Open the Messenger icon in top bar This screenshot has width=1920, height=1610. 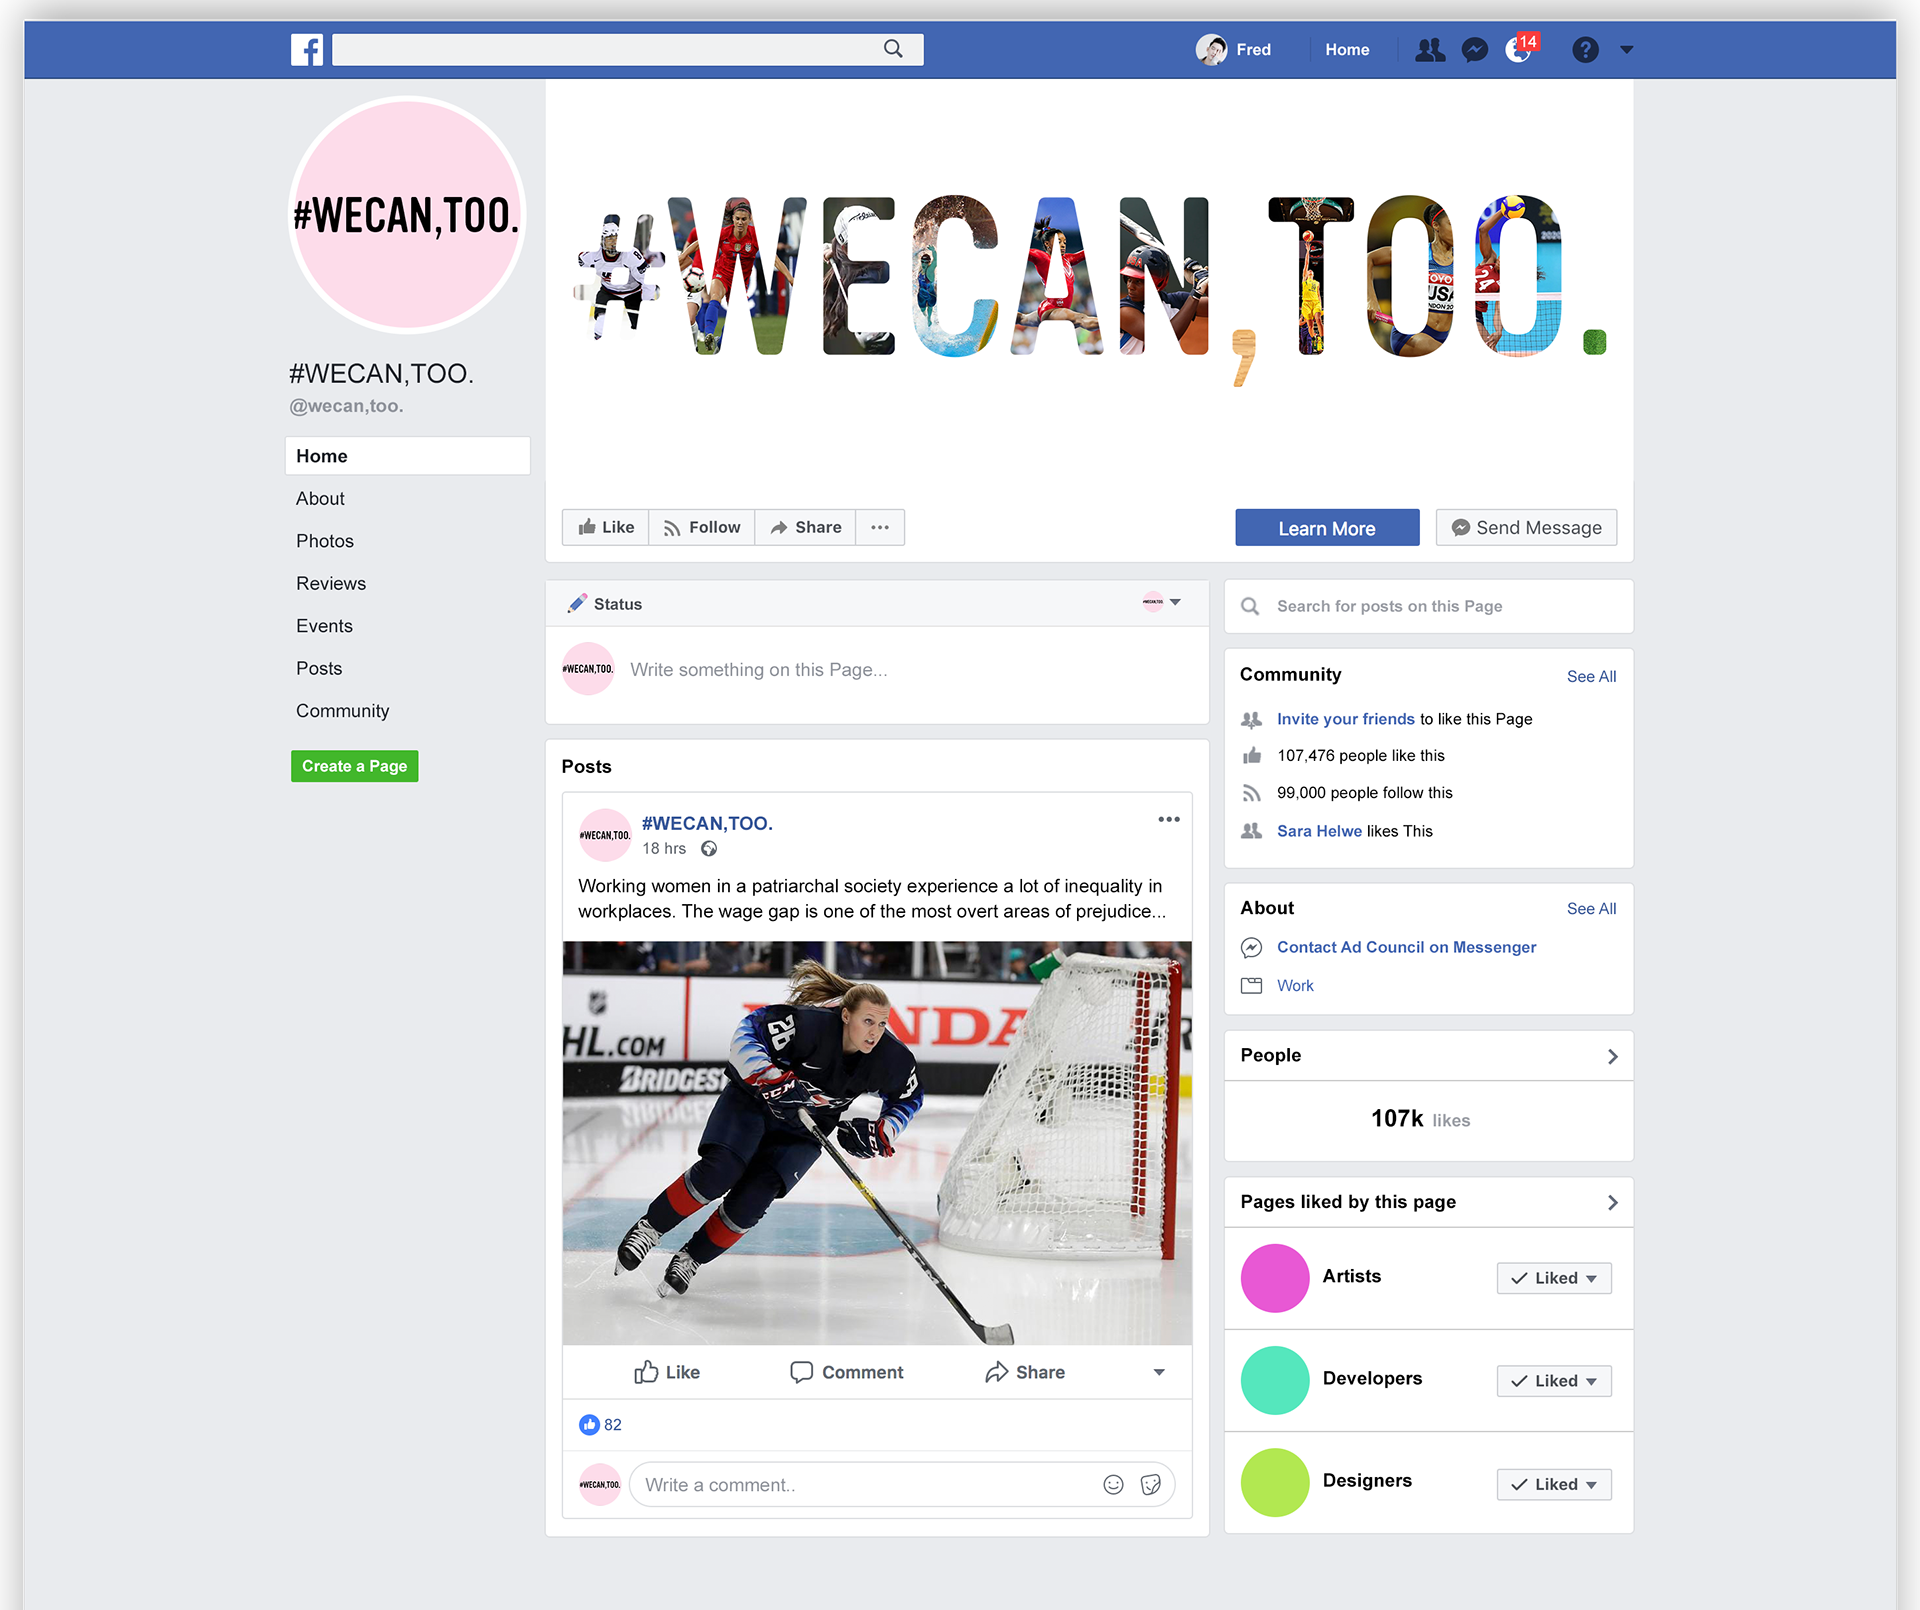click(1474, 49)
